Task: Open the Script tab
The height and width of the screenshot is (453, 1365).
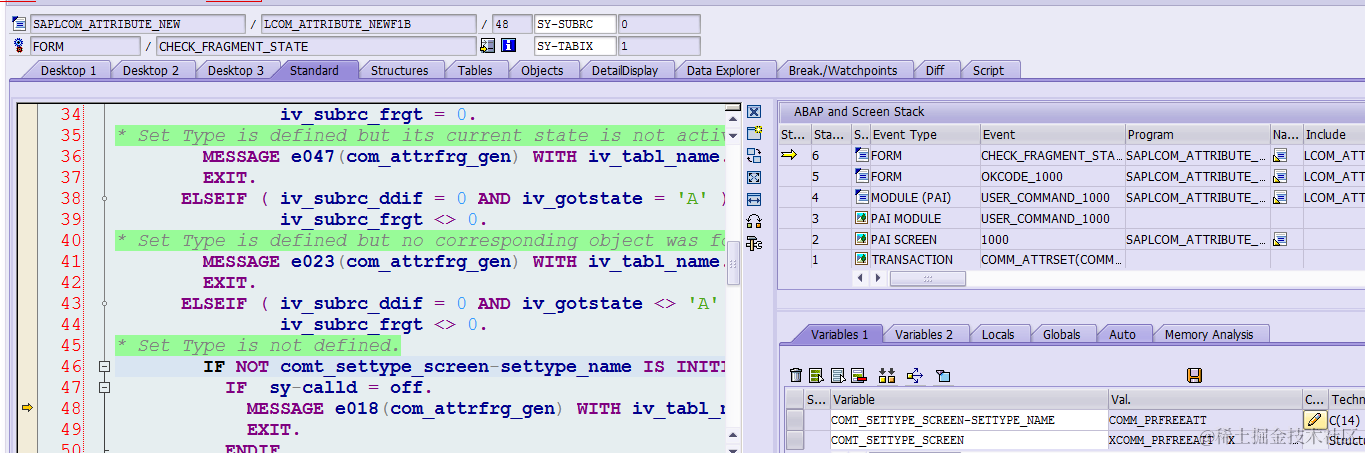Action: (988, 70)
